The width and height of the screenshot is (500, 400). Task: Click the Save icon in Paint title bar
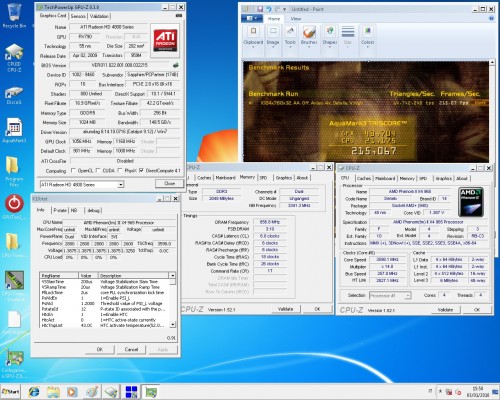coord(260,9)
